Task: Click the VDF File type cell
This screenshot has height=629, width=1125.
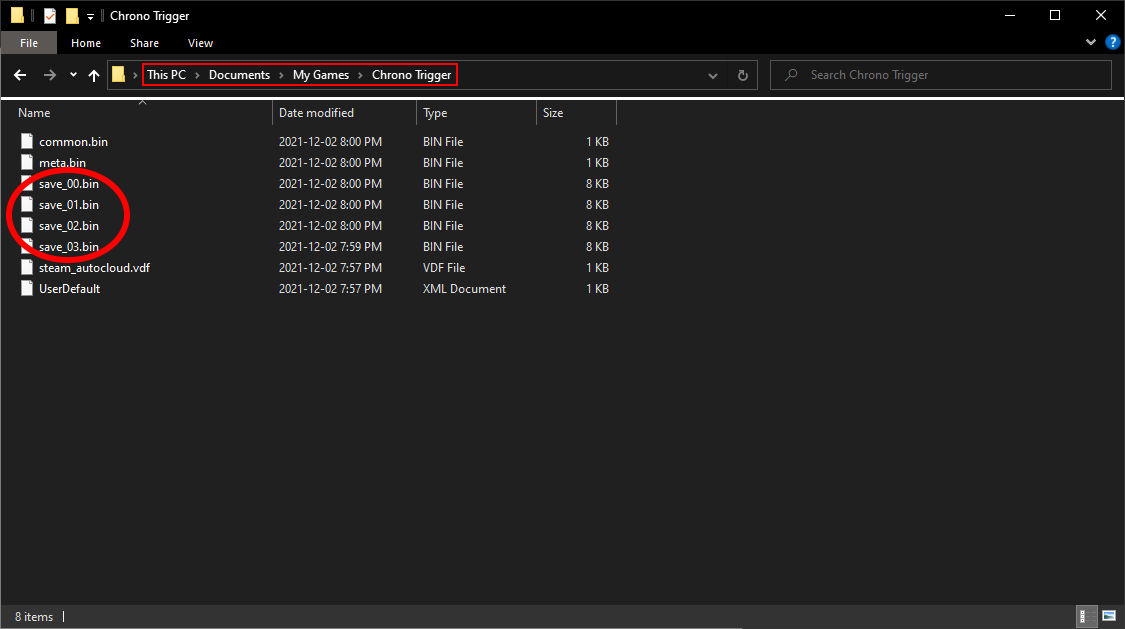Action: pos(443,268)
